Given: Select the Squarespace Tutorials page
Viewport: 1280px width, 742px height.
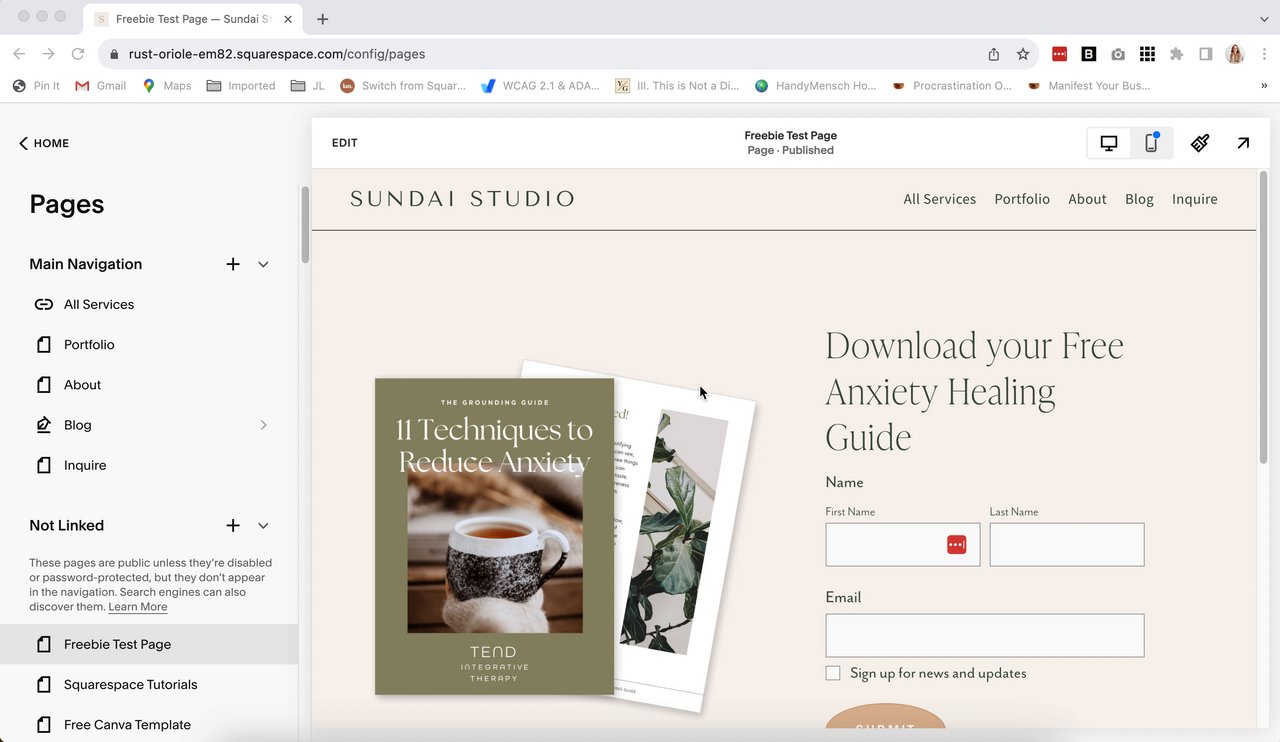Looking at the screenshot, I should pos(149,685).
